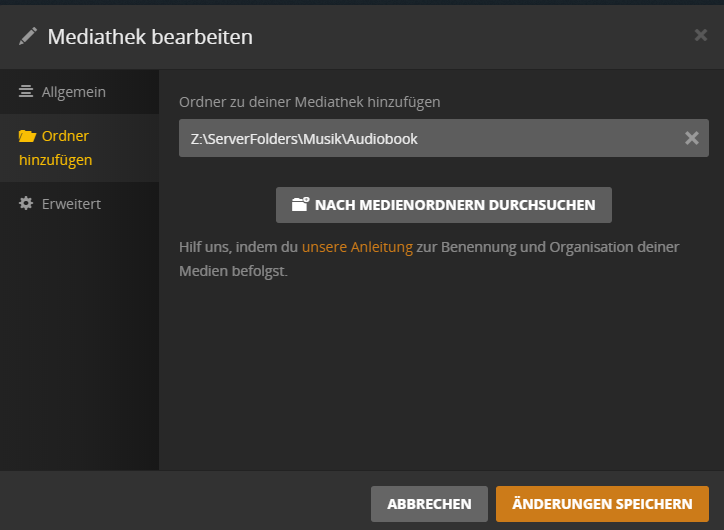Click the Audiobook folder path field
The height and width of the screenshot is (530, 724).
click(444, 138)
